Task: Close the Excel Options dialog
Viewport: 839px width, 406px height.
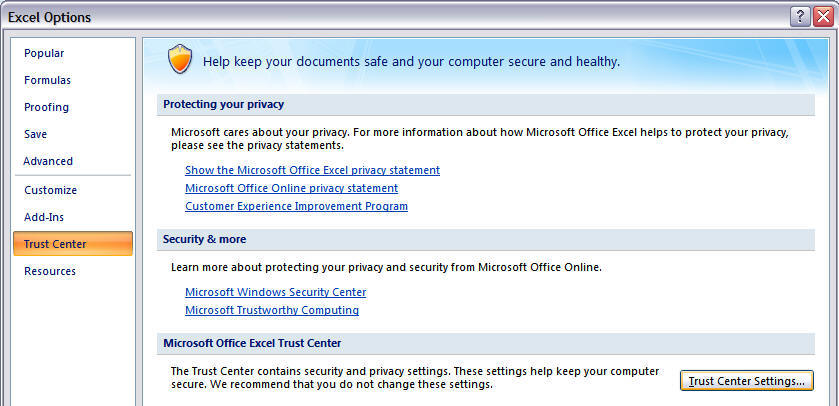Action: [x=823, y=16]
